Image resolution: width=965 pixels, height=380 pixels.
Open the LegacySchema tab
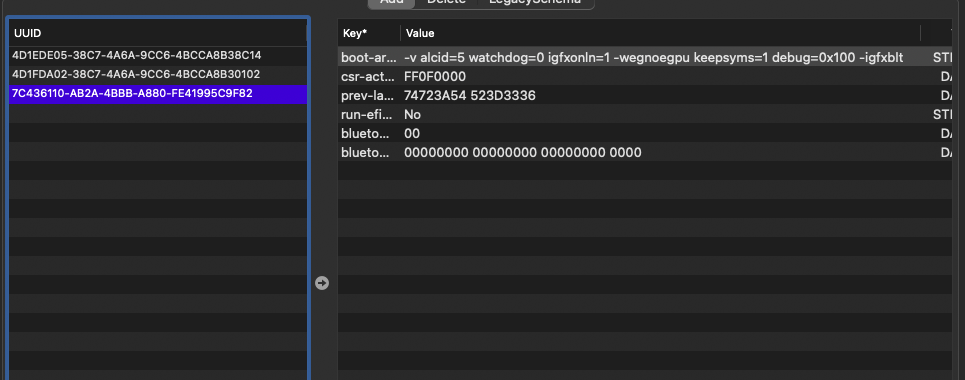[535, 2]
